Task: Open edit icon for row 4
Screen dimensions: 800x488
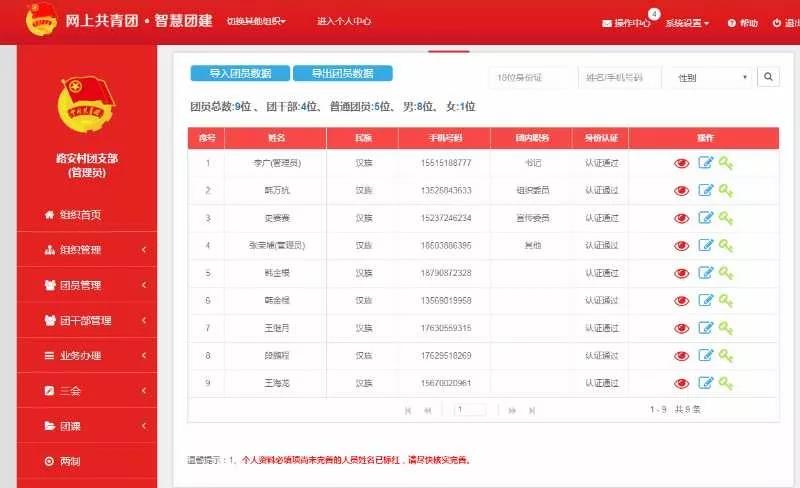Action: pyautogui.click(x=706, y=246)
